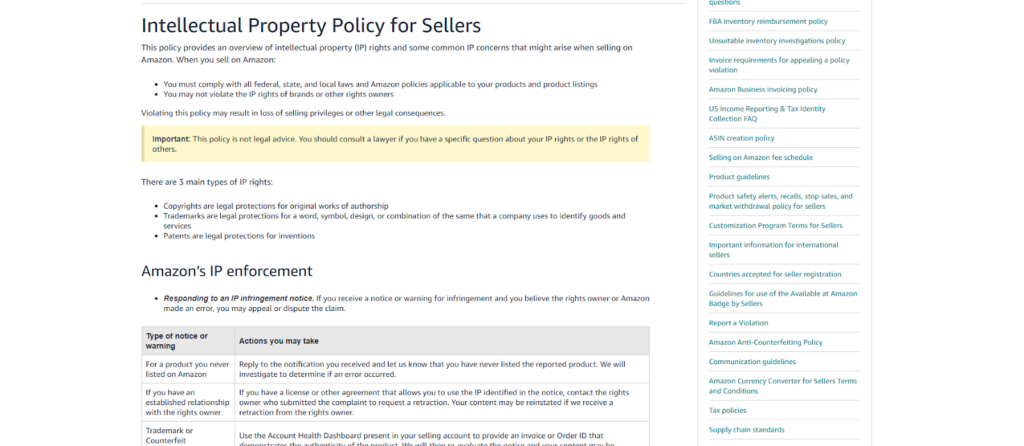Click the yellow Important legal advice notice

(x=395, y=143)
